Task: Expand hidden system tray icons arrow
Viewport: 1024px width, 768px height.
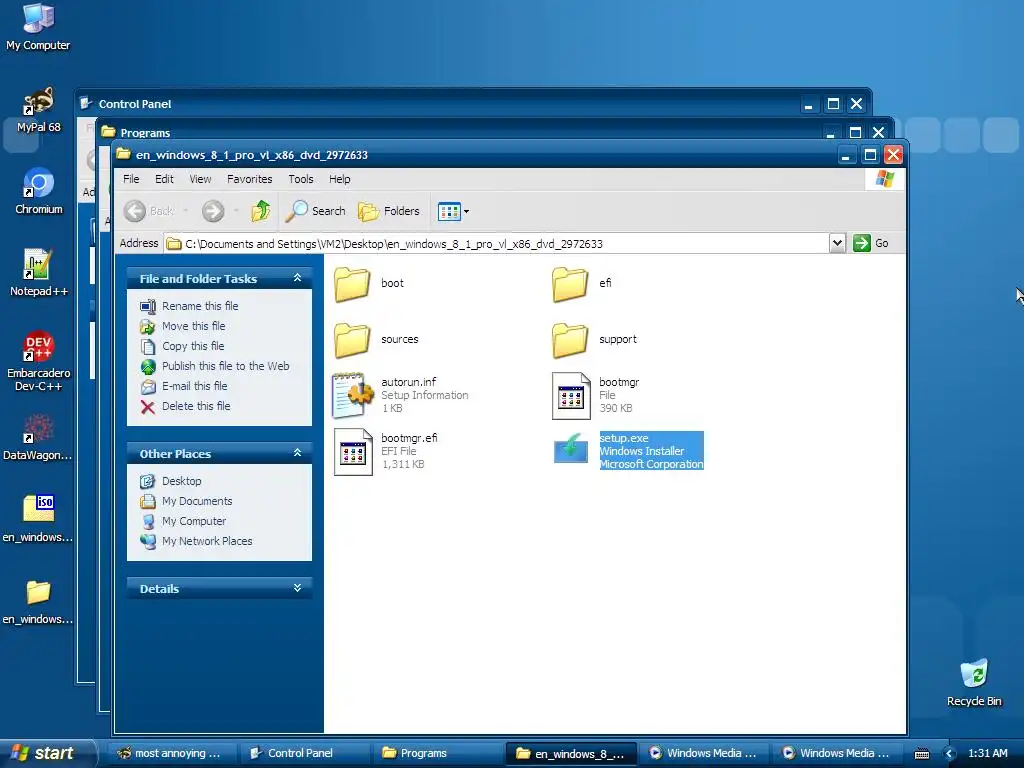Action: tap(950, 754)
